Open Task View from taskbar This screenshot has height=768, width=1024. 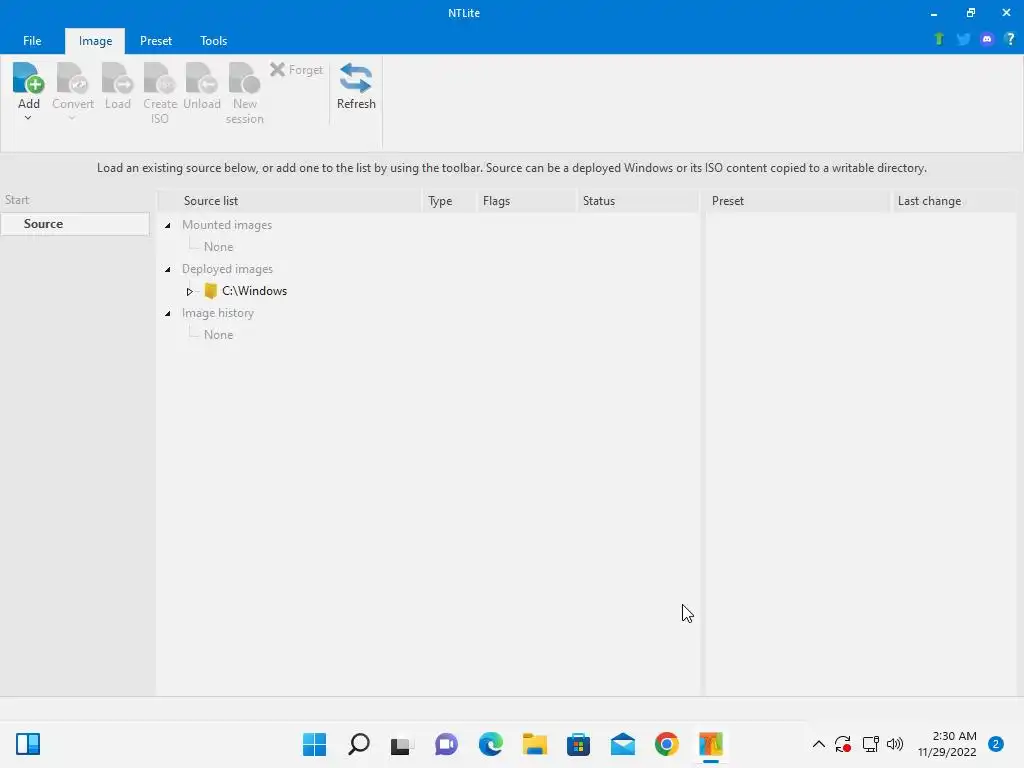coord(402,744)
